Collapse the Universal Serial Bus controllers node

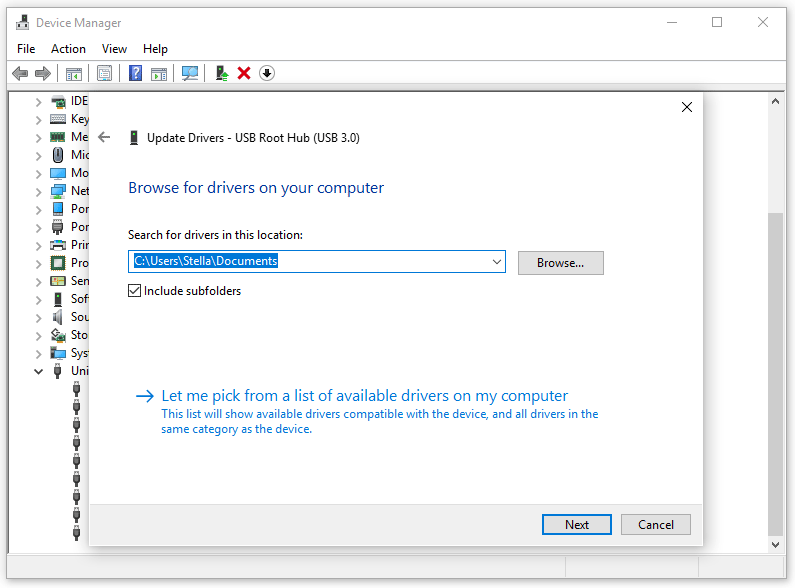click(39, 371)
